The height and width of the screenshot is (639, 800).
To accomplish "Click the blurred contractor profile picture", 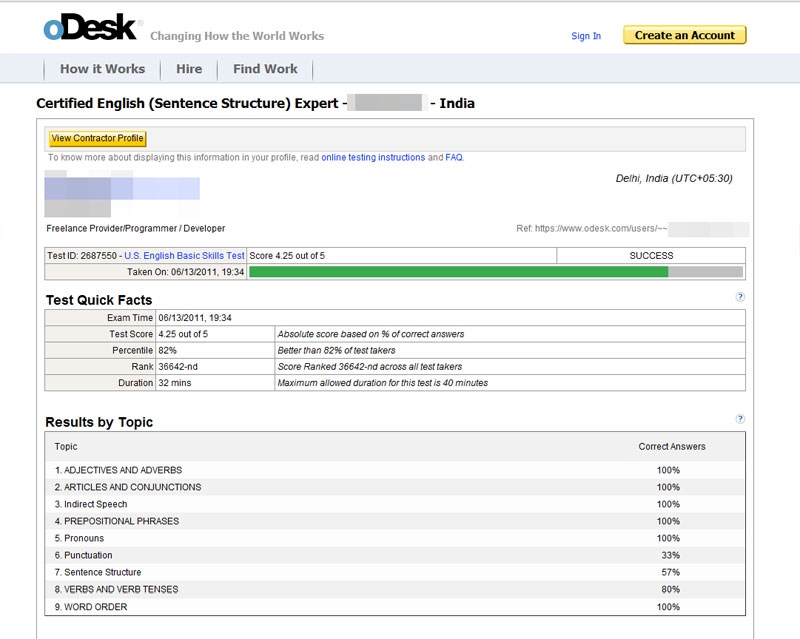I will pos(122,194).
